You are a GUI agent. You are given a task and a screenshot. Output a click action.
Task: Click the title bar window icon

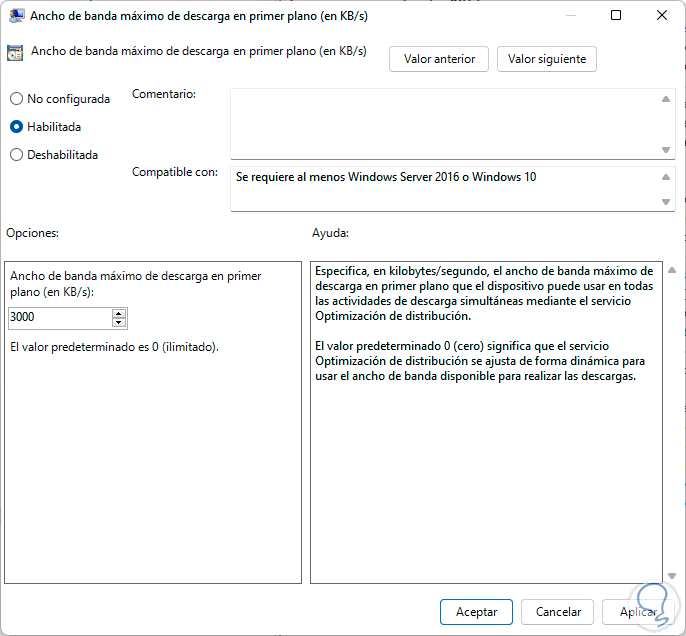click(x=16, y=16)
